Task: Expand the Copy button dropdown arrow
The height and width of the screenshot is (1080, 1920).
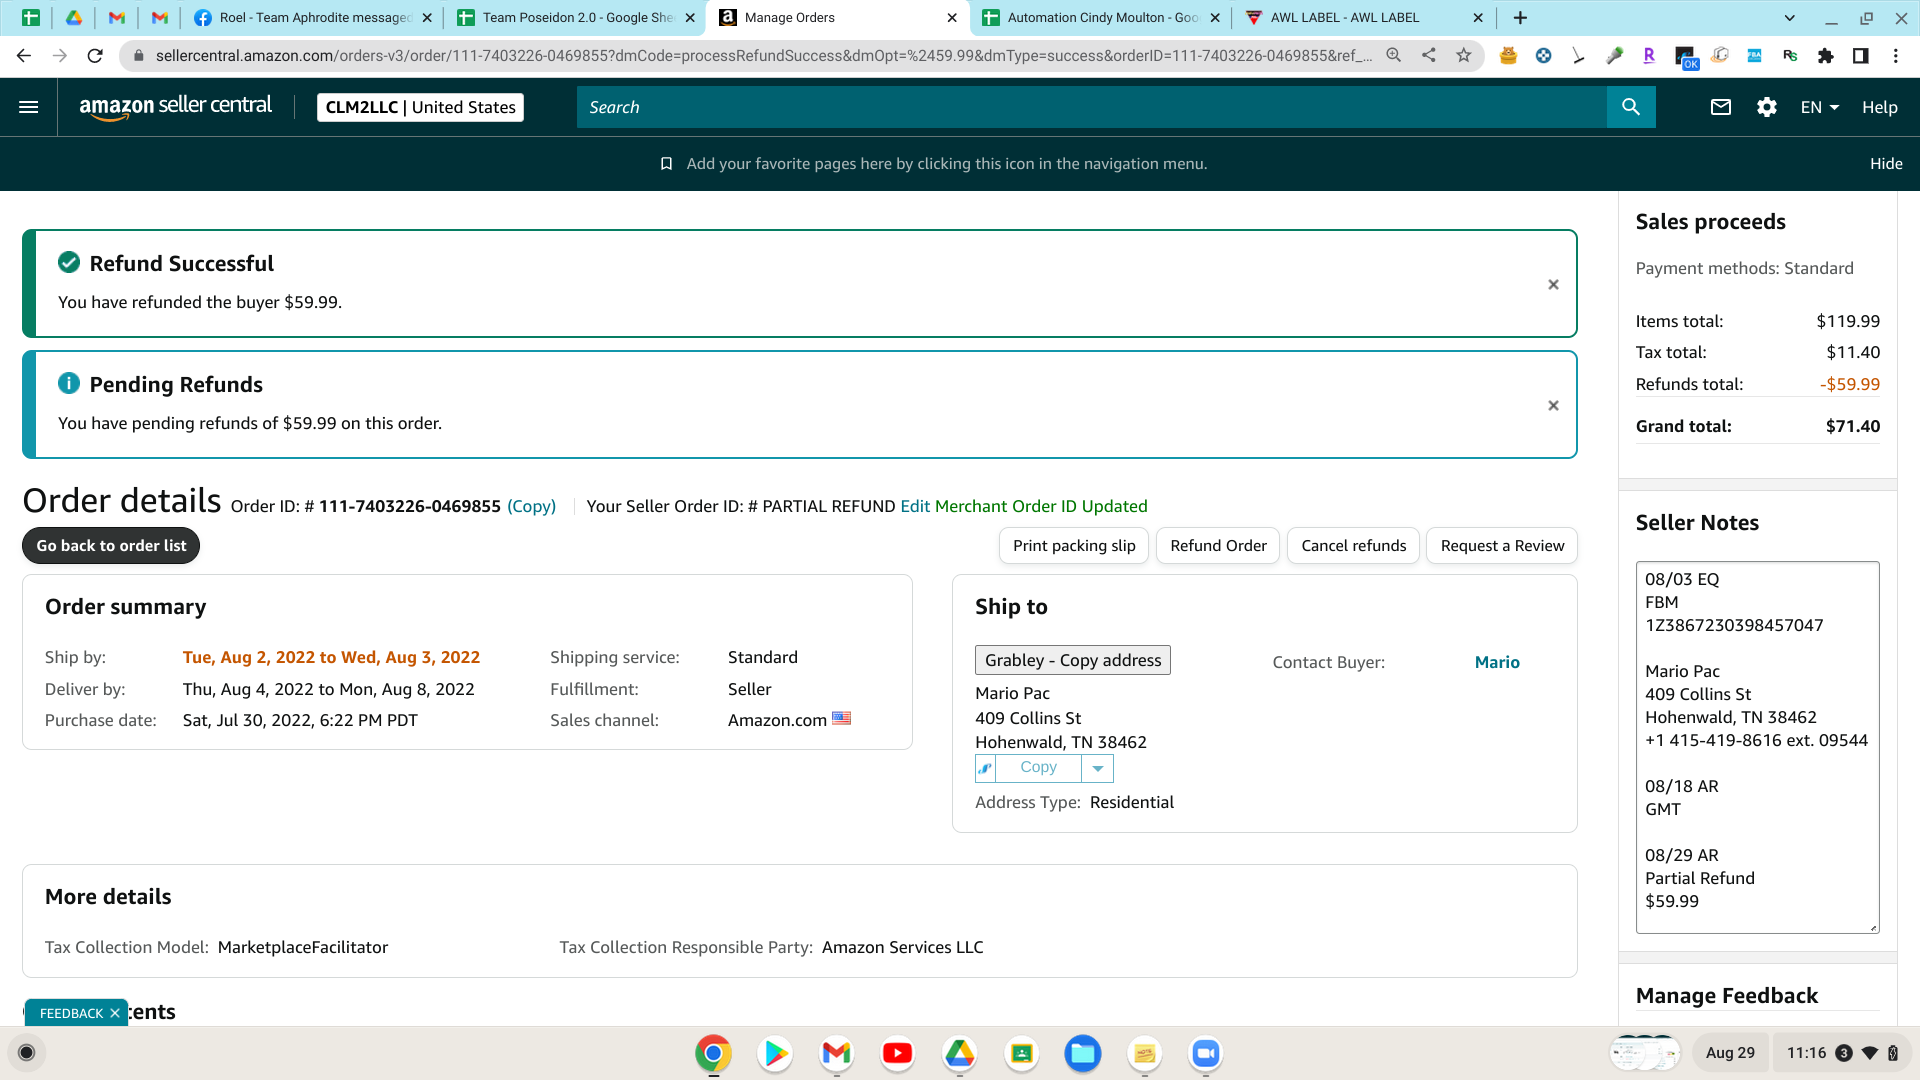Action: coord(1098,768)
